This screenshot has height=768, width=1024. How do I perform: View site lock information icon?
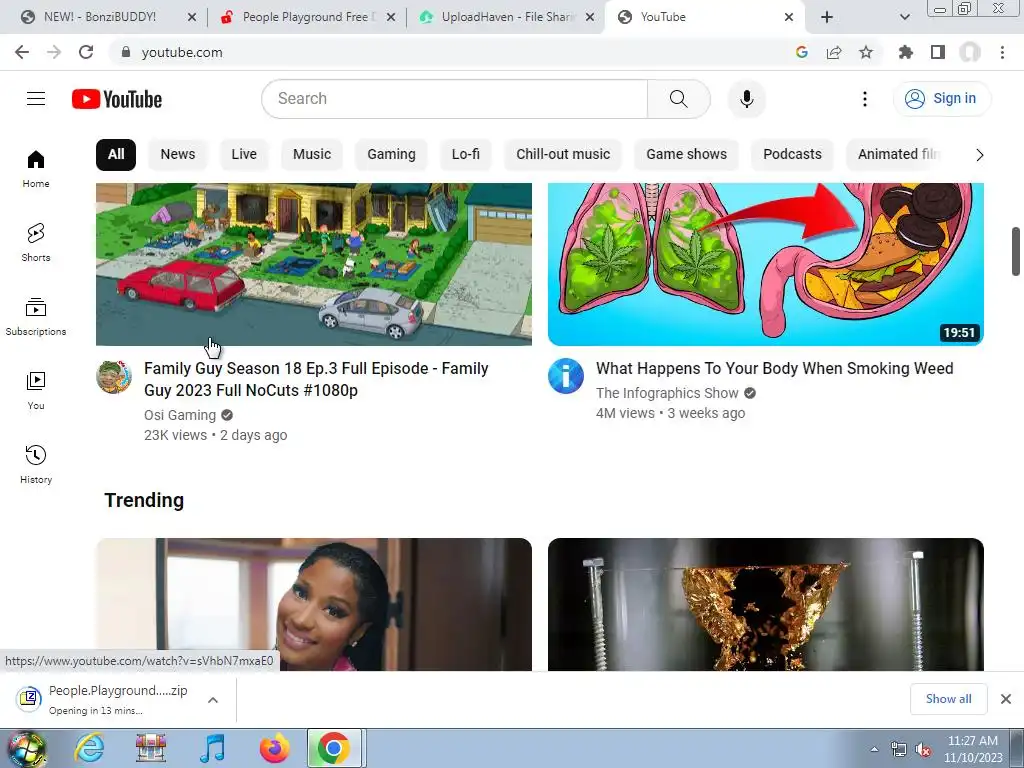[x=126, y=52]
